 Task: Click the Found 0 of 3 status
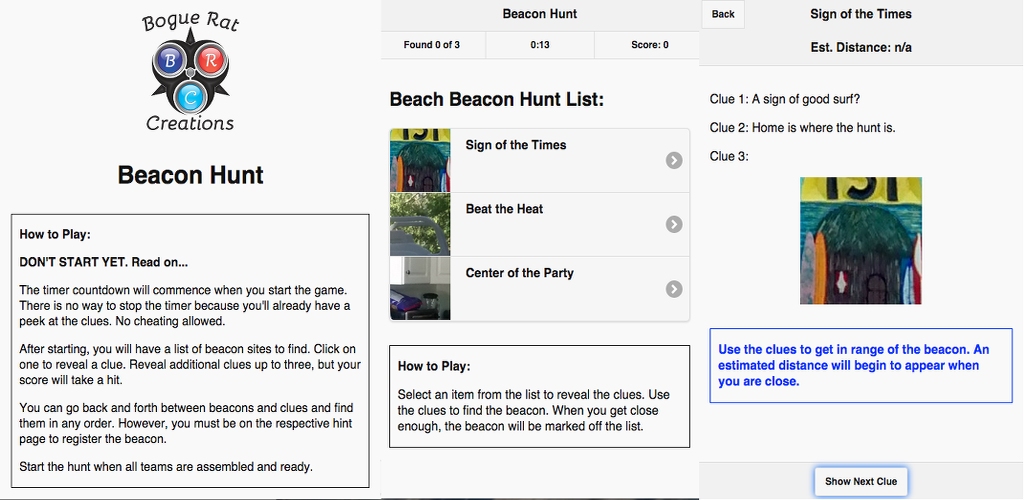[x=432, y=45]
